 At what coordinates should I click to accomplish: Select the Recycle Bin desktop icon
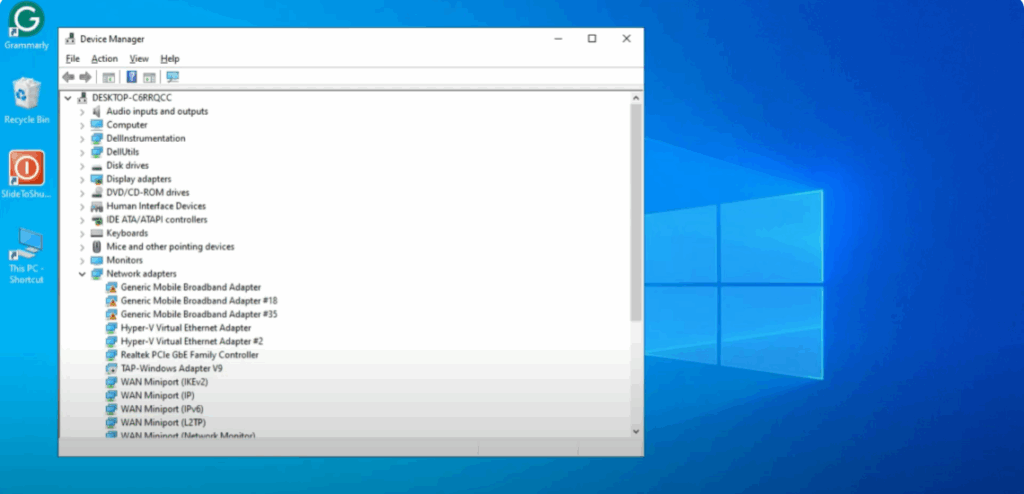[x=26, y=96]
